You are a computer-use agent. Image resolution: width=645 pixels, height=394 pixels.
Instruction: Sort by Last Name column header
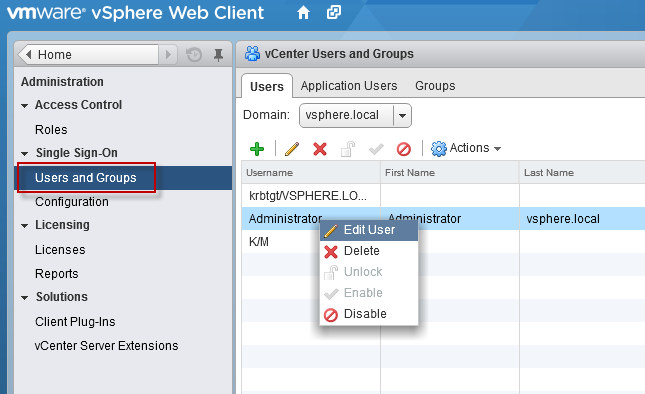[582, 173]
